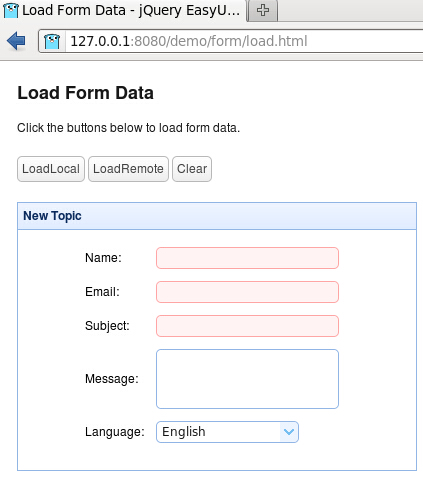Select the Load Form Data browser tab
This screenshot has width=423, height=481.
coord(123,10)
